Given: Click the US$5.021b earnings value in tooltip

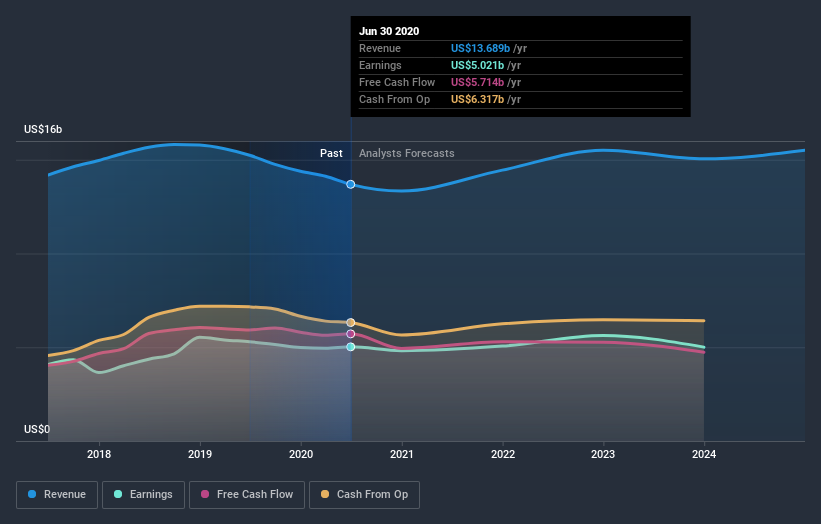Looking at the screenshot, I should click(478, 65).
